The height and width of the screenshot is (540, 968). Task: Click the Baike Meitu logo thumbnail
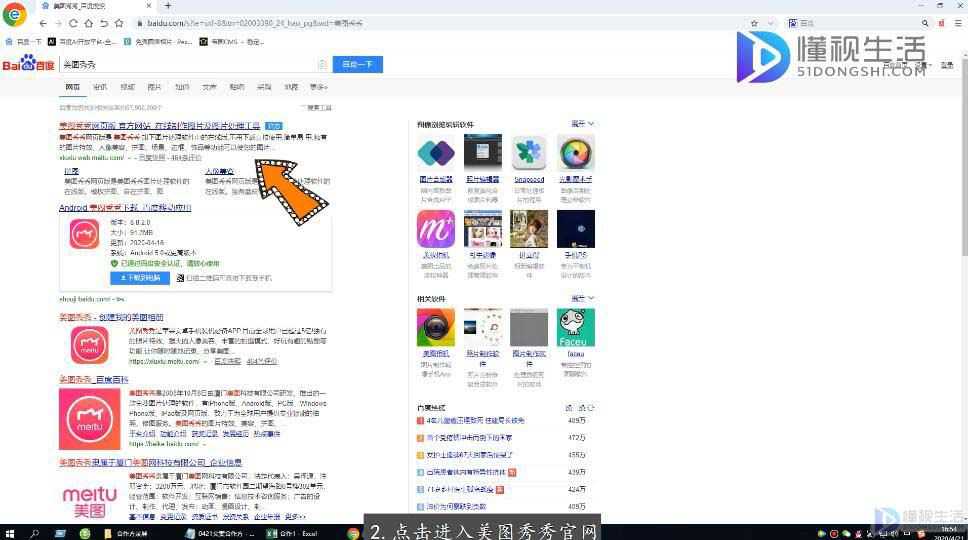(x=90, y=419)
